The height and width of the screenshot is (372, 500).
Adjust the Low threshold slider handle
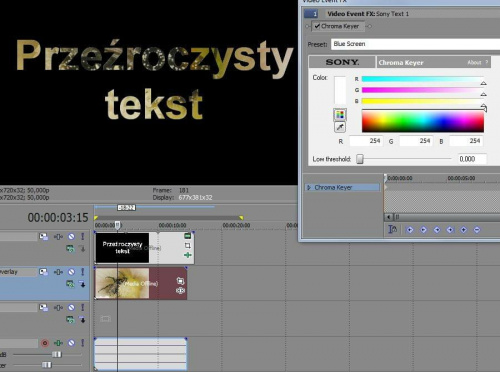click(360, 159)
